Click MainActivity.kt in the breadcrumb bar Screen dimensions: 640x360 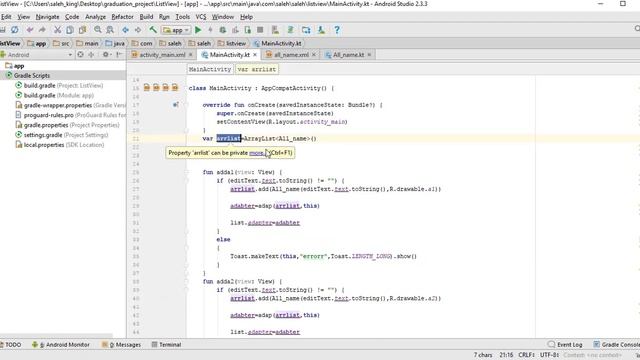pos(278,43)
